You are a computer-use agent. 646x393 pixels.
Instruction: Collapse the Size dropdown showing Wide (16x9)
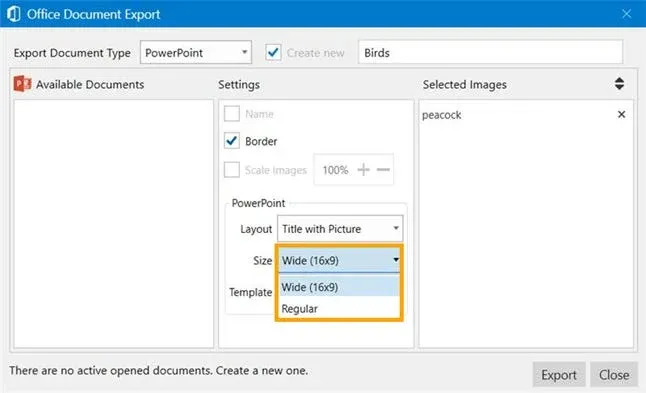coord(339,260)
